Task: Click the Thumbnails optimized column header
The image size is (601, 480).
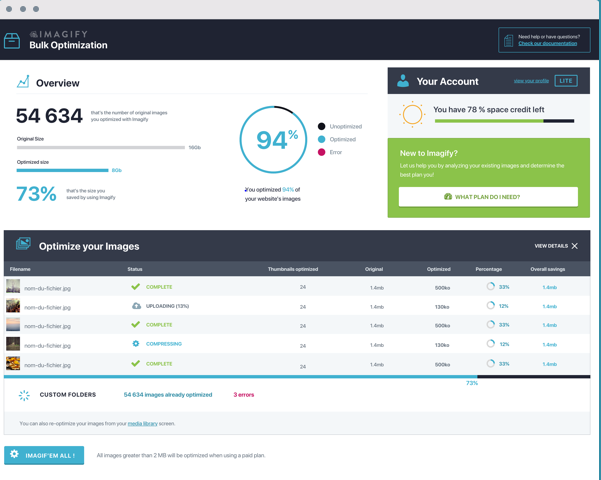Action: coord(293,269)
